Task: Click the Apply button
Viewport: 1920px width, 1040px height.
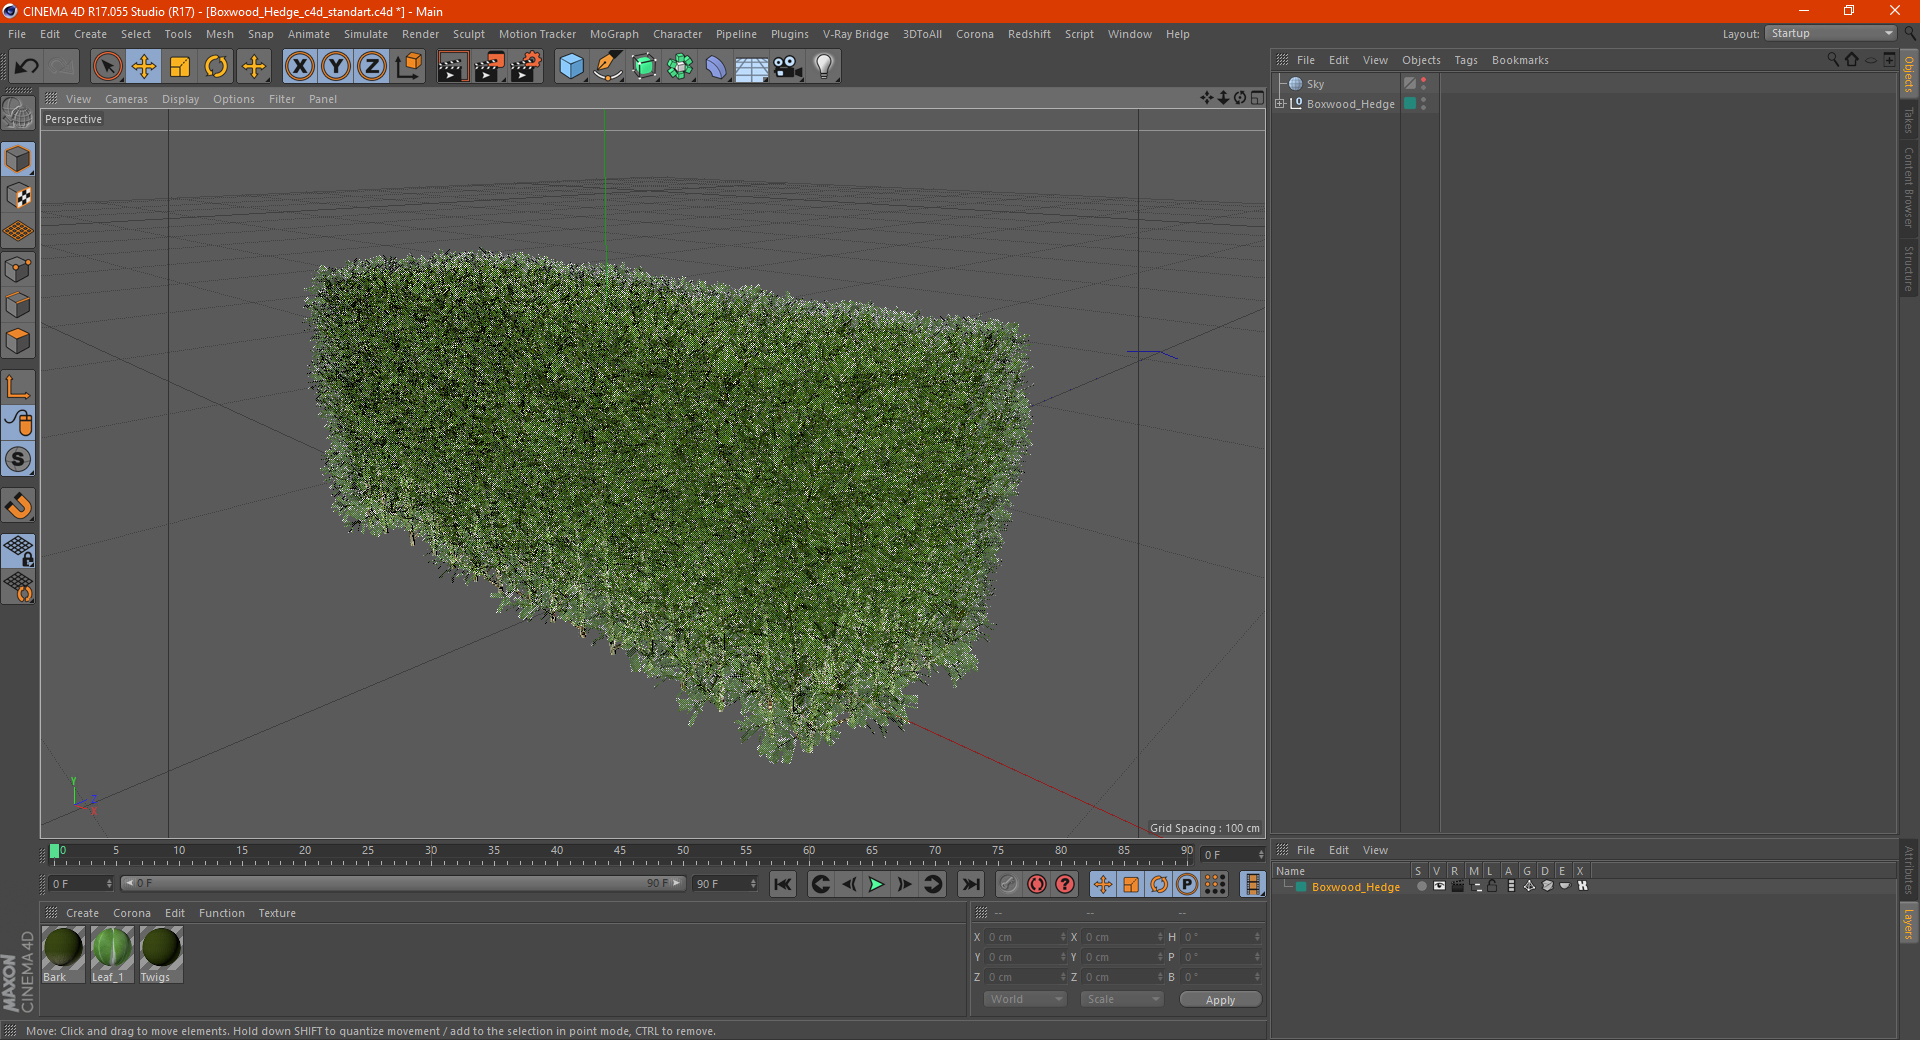Action: click(1220, 999)
